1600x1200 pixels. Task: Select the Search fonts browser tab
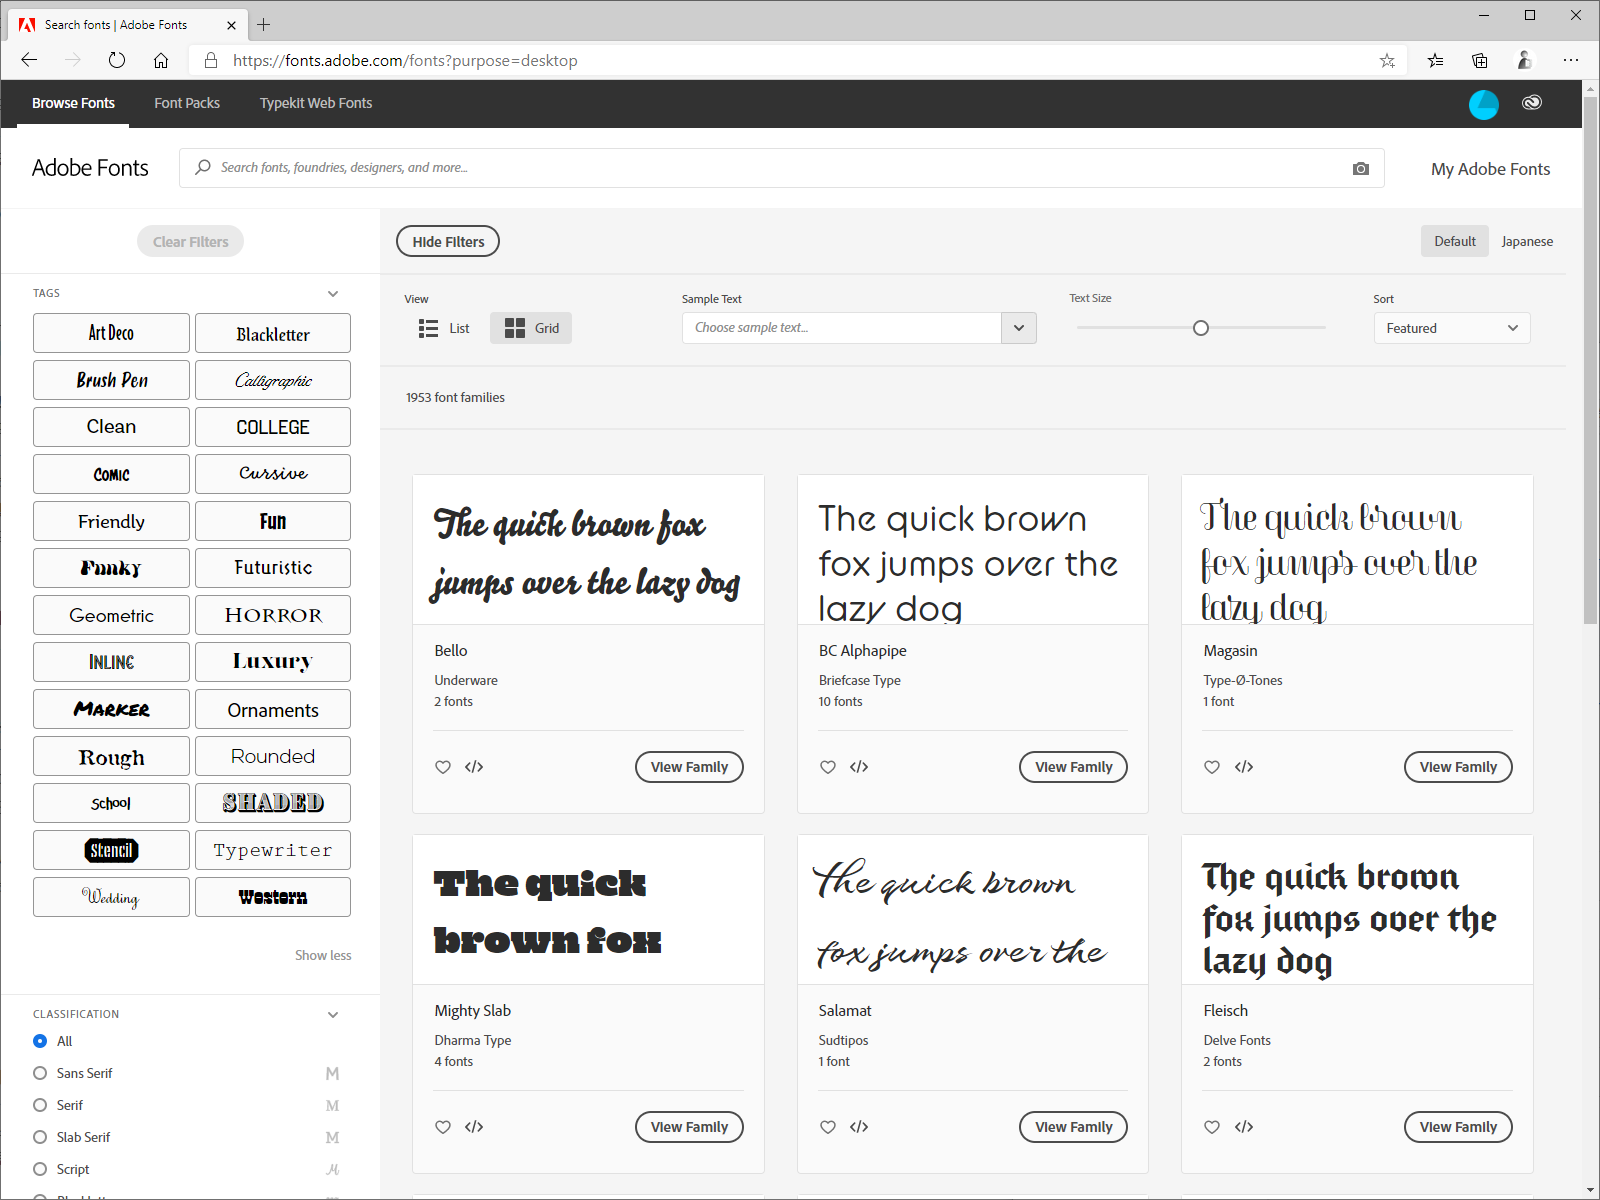click(128, 24)
